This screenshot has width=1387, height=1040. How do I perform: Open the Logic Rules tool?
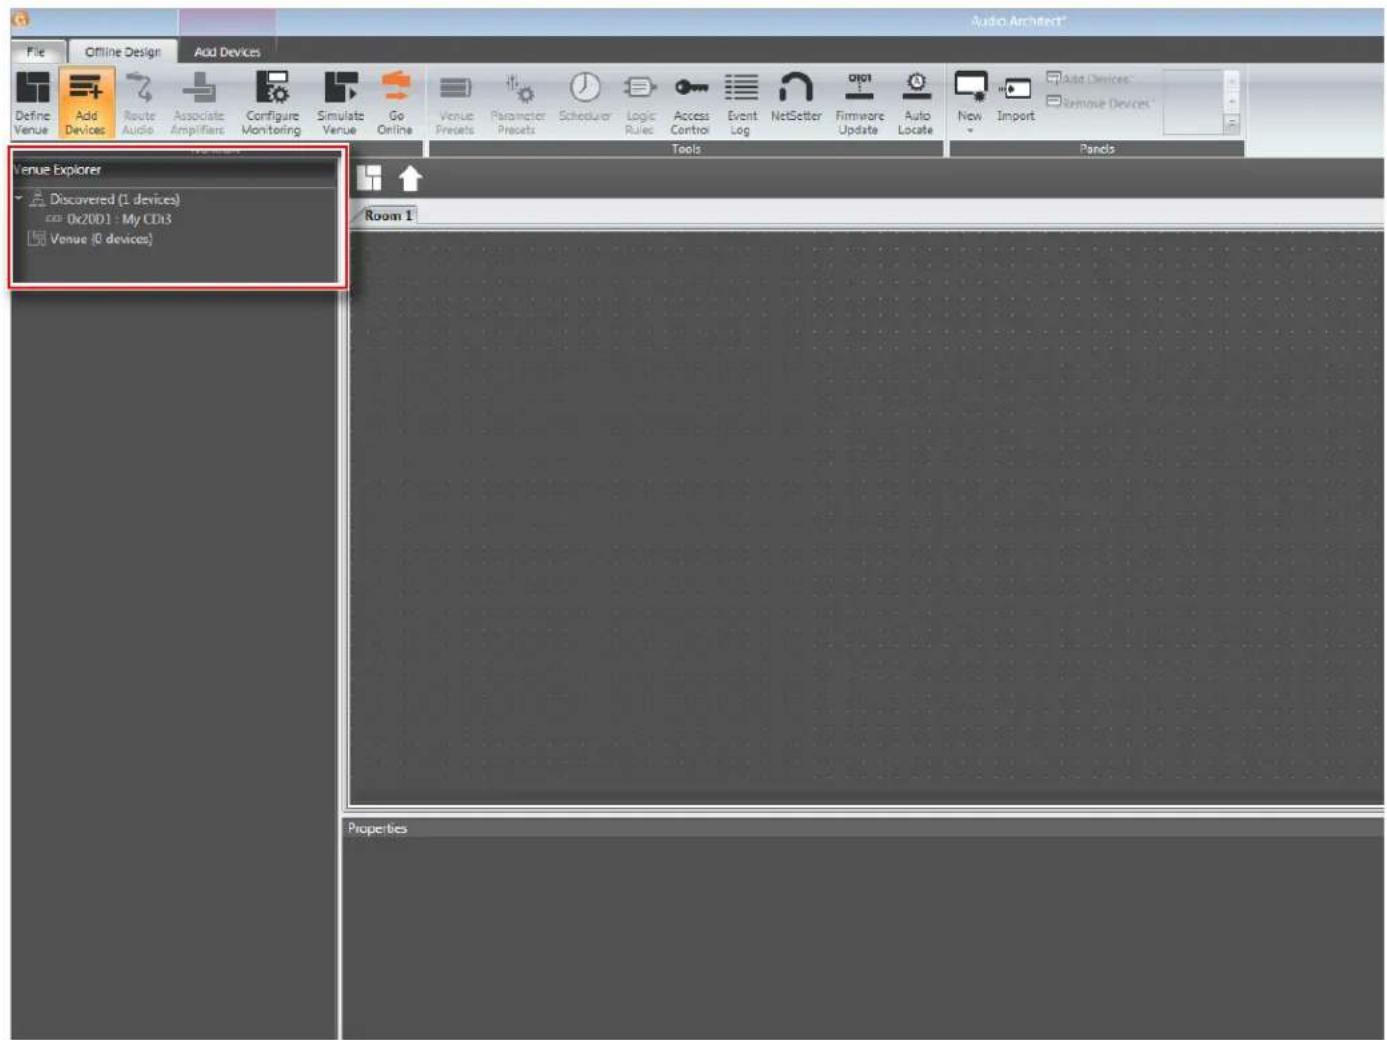[640, 102]
